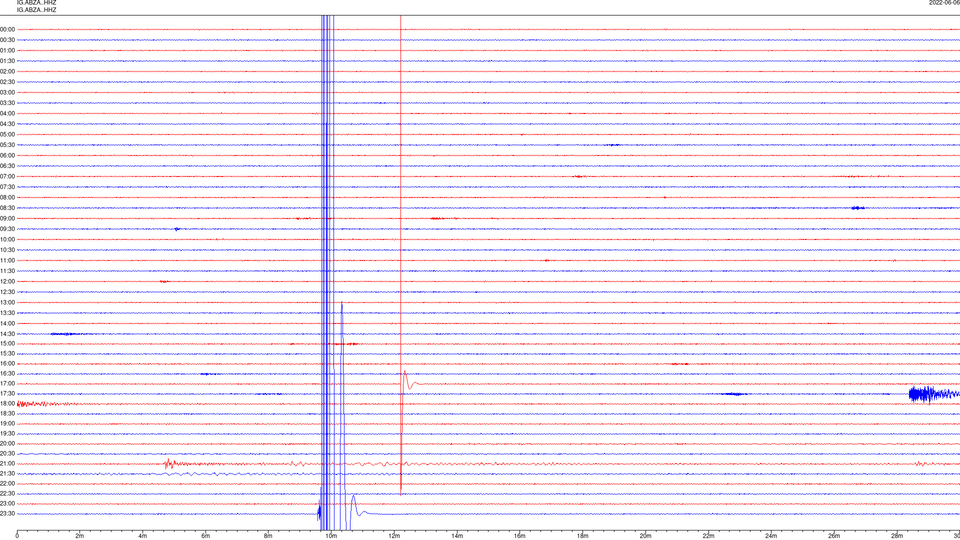Click the 18m axis tick label
This screenshot has width=960, height=540.
[x=582, y=536]
